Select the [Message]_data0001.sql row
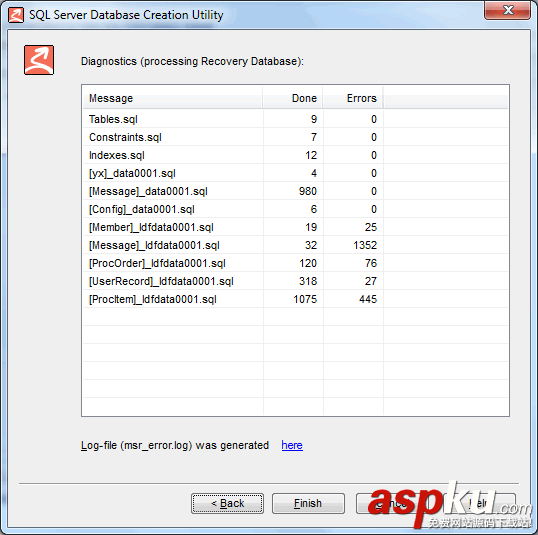 295,191
